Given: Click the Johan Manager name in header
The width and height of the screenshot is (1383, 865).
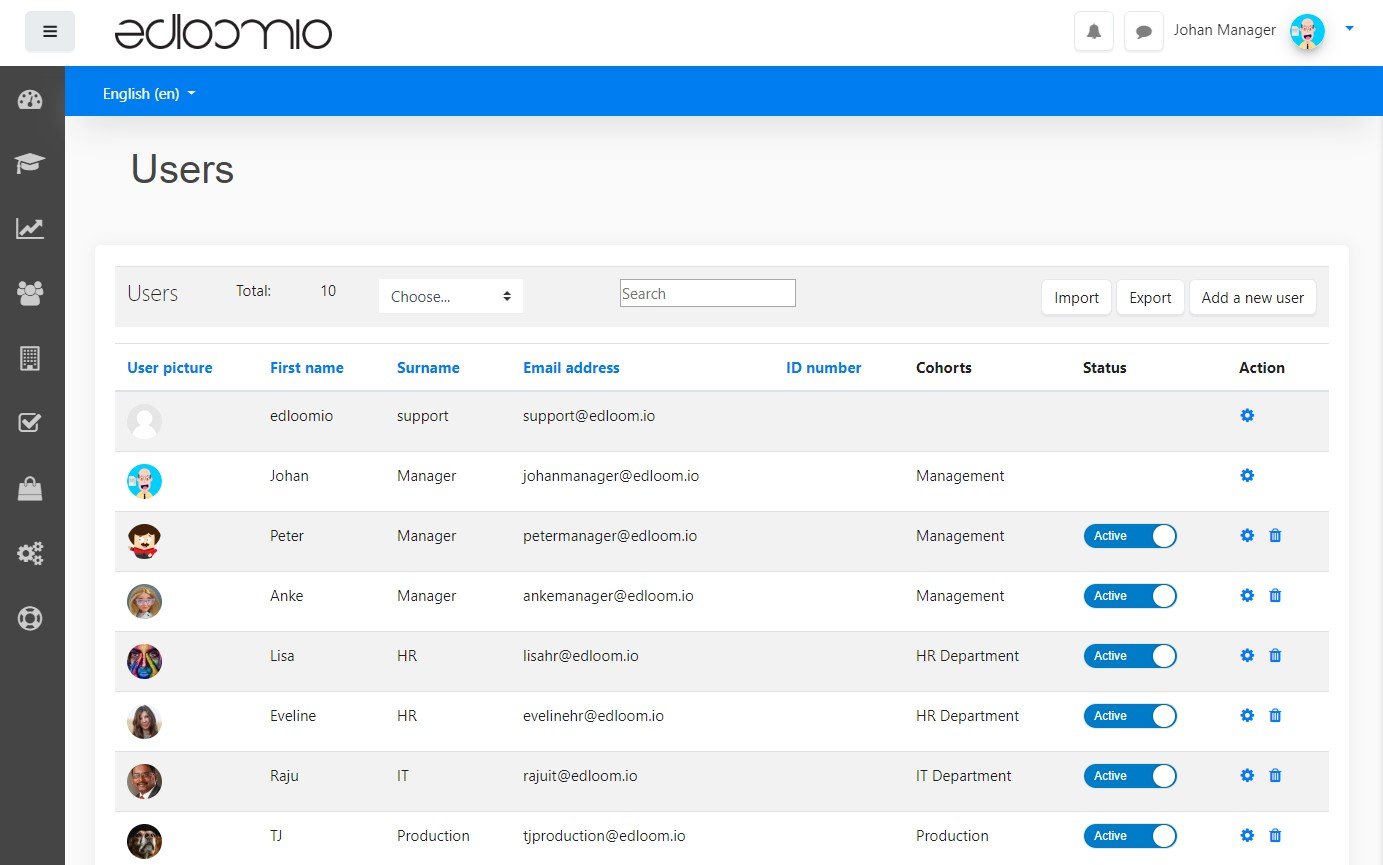Looking at the screenshot, I should (x=1225, y=30).
